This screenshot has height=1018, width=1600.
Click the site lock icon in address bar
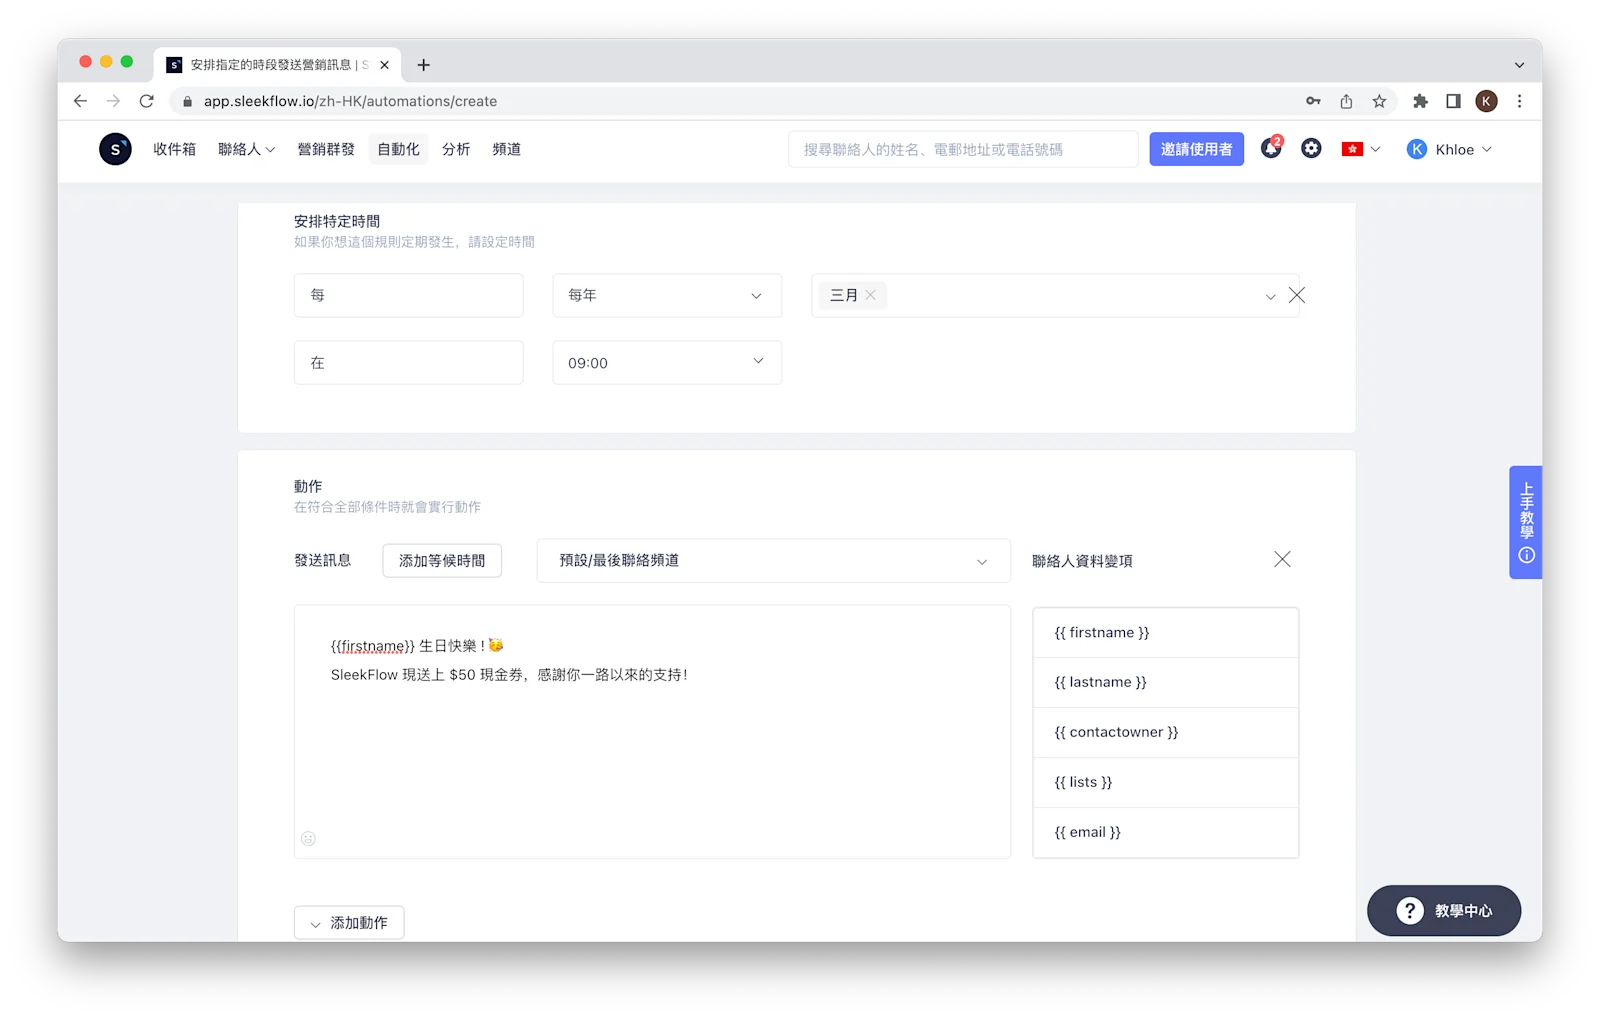[187, 101]
